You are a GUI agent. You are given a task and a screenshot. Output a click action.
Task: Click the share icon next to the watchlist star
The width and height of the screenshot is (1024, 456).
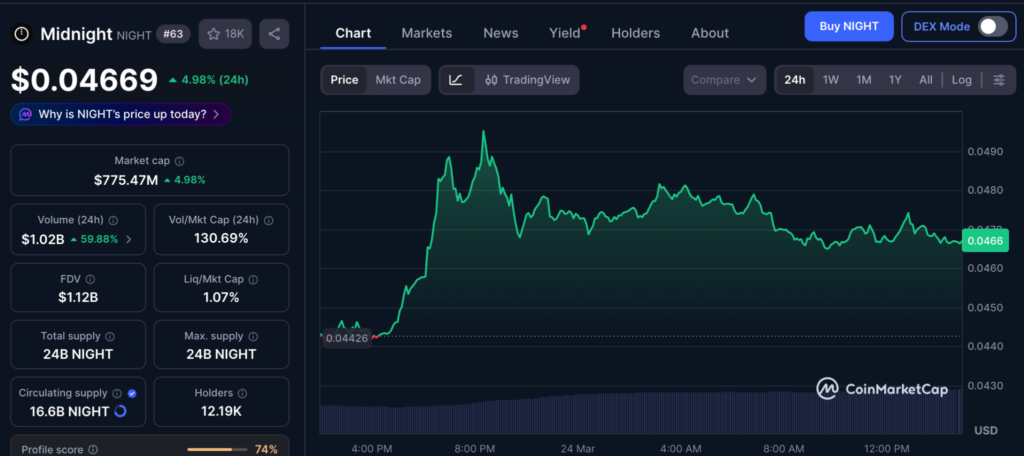[274, 34]
